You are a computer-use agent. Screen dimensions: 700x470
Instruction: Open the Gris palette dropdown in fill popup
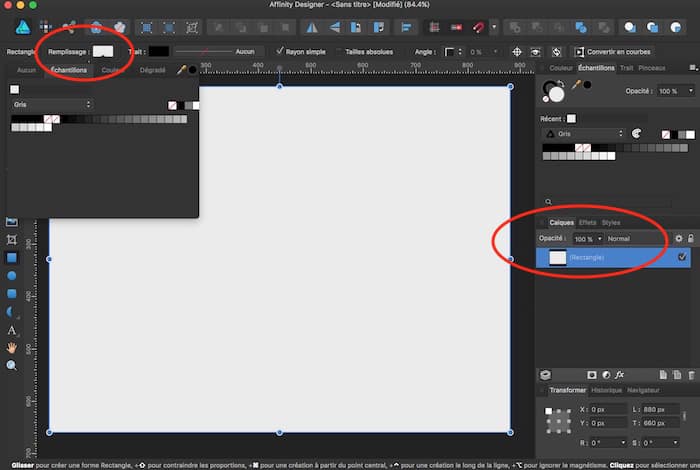(51, 104)
